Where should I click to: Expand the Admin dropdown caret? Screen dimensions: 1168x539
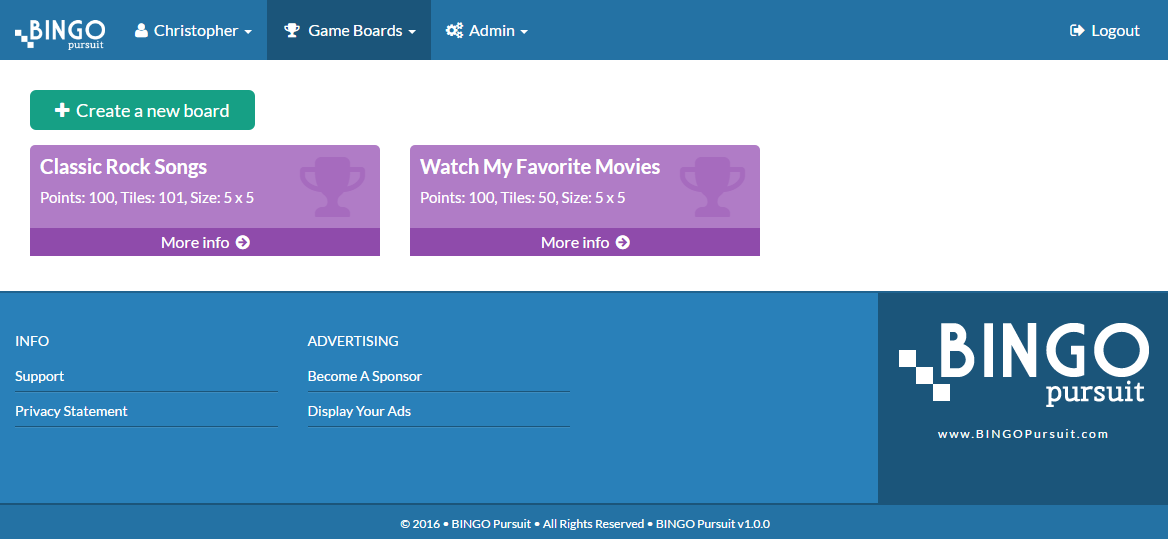click(x=524, y=32)
